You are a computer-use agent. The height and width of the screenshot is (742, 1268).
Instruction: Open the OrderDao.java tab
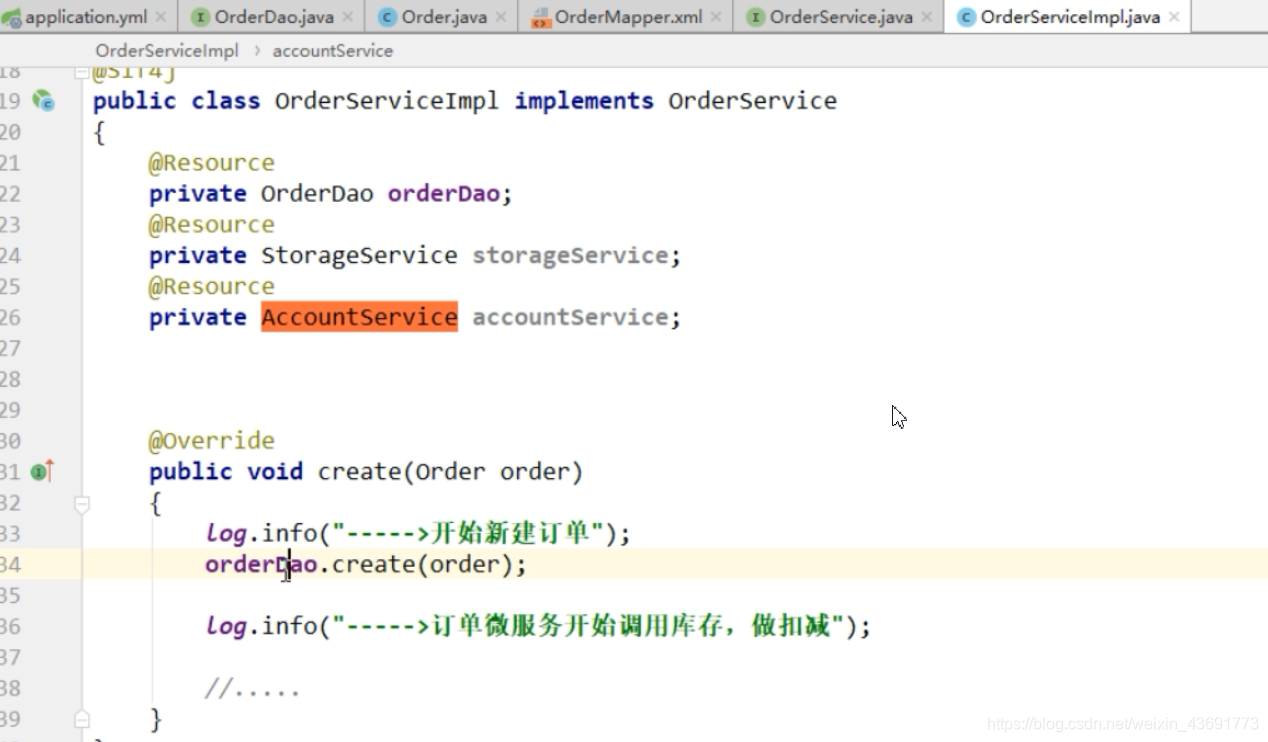pyautogui.click(x=273, y=17)
